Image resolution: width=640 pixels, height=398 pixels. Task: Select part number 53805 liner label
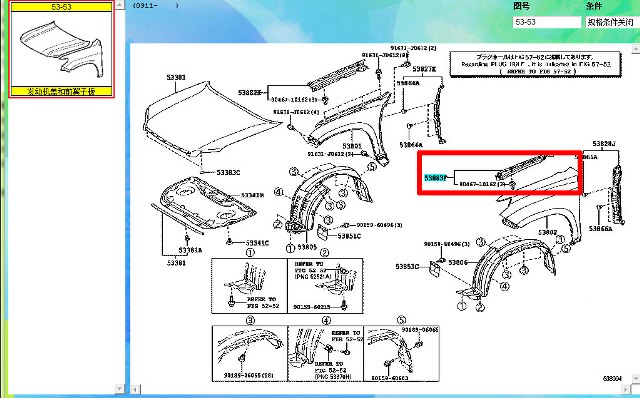(307, 247)
